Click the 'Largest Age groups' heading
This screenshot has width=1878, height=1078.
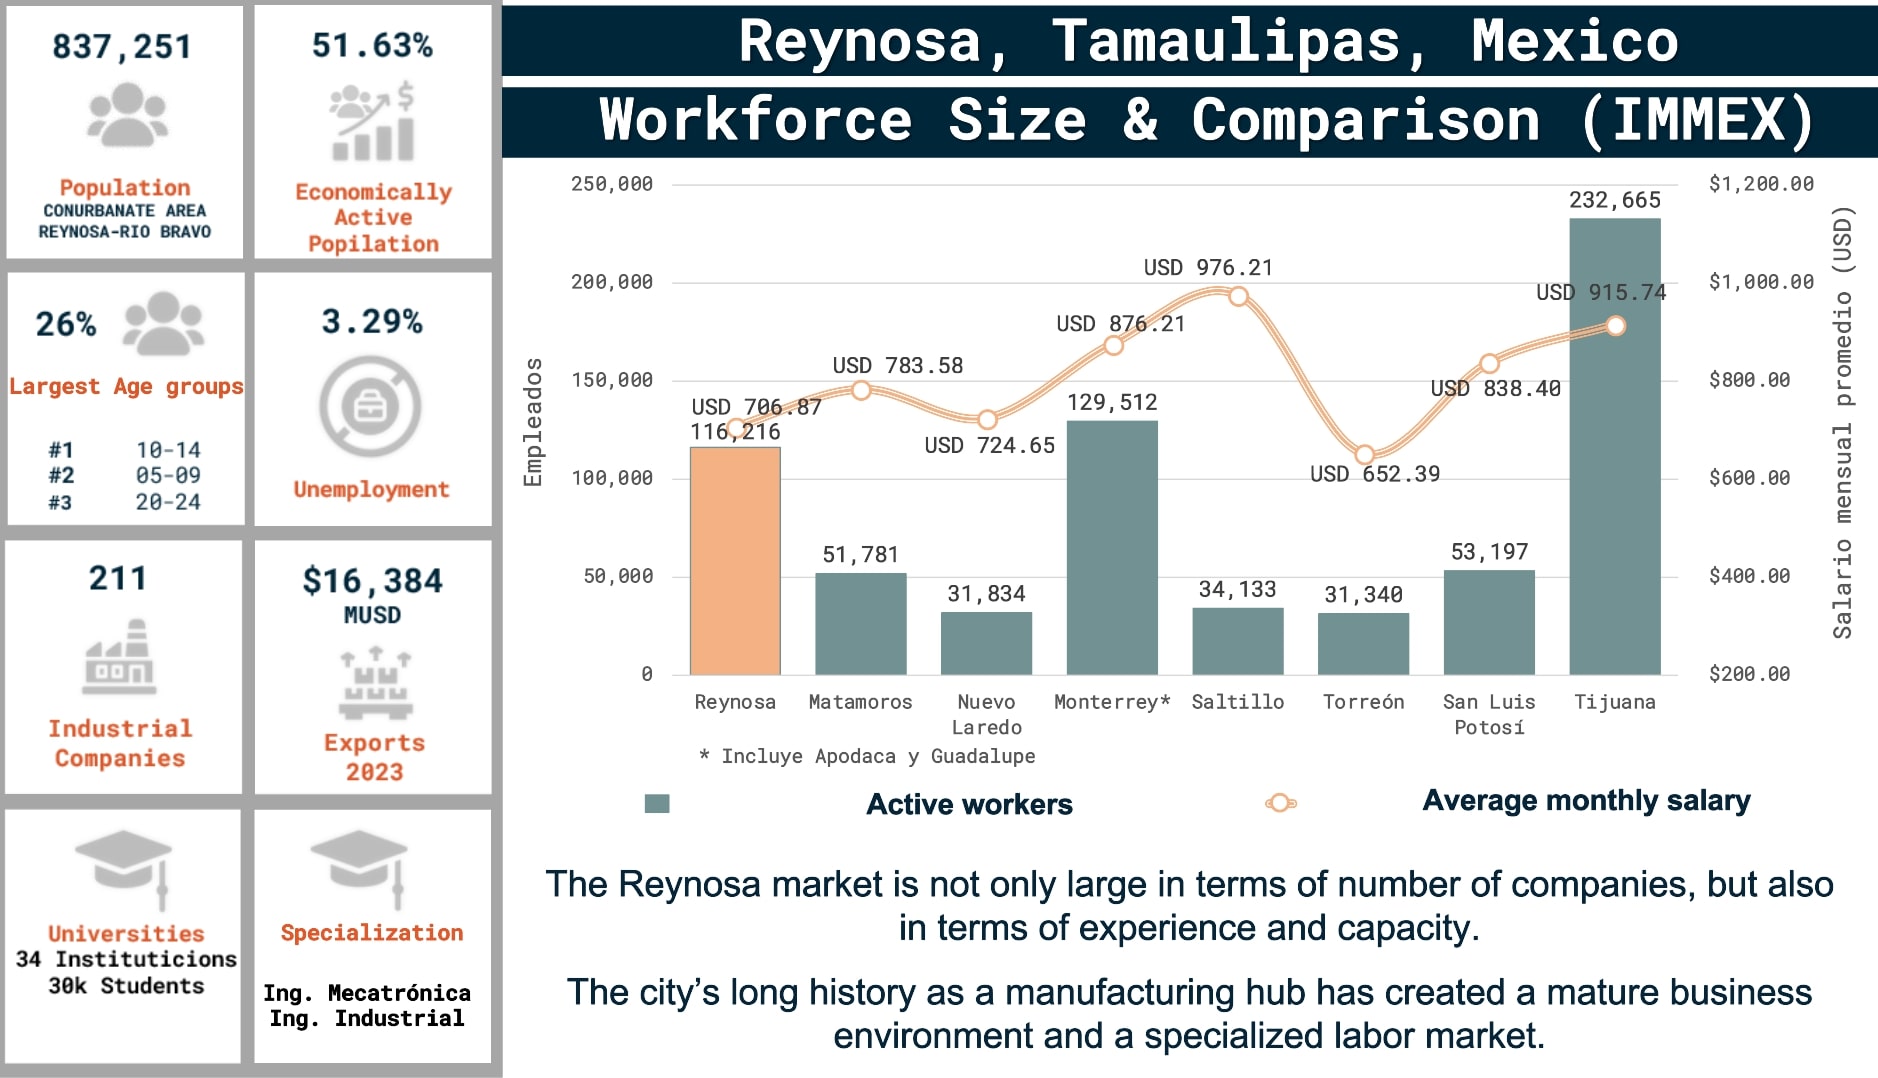coord(126,386)
